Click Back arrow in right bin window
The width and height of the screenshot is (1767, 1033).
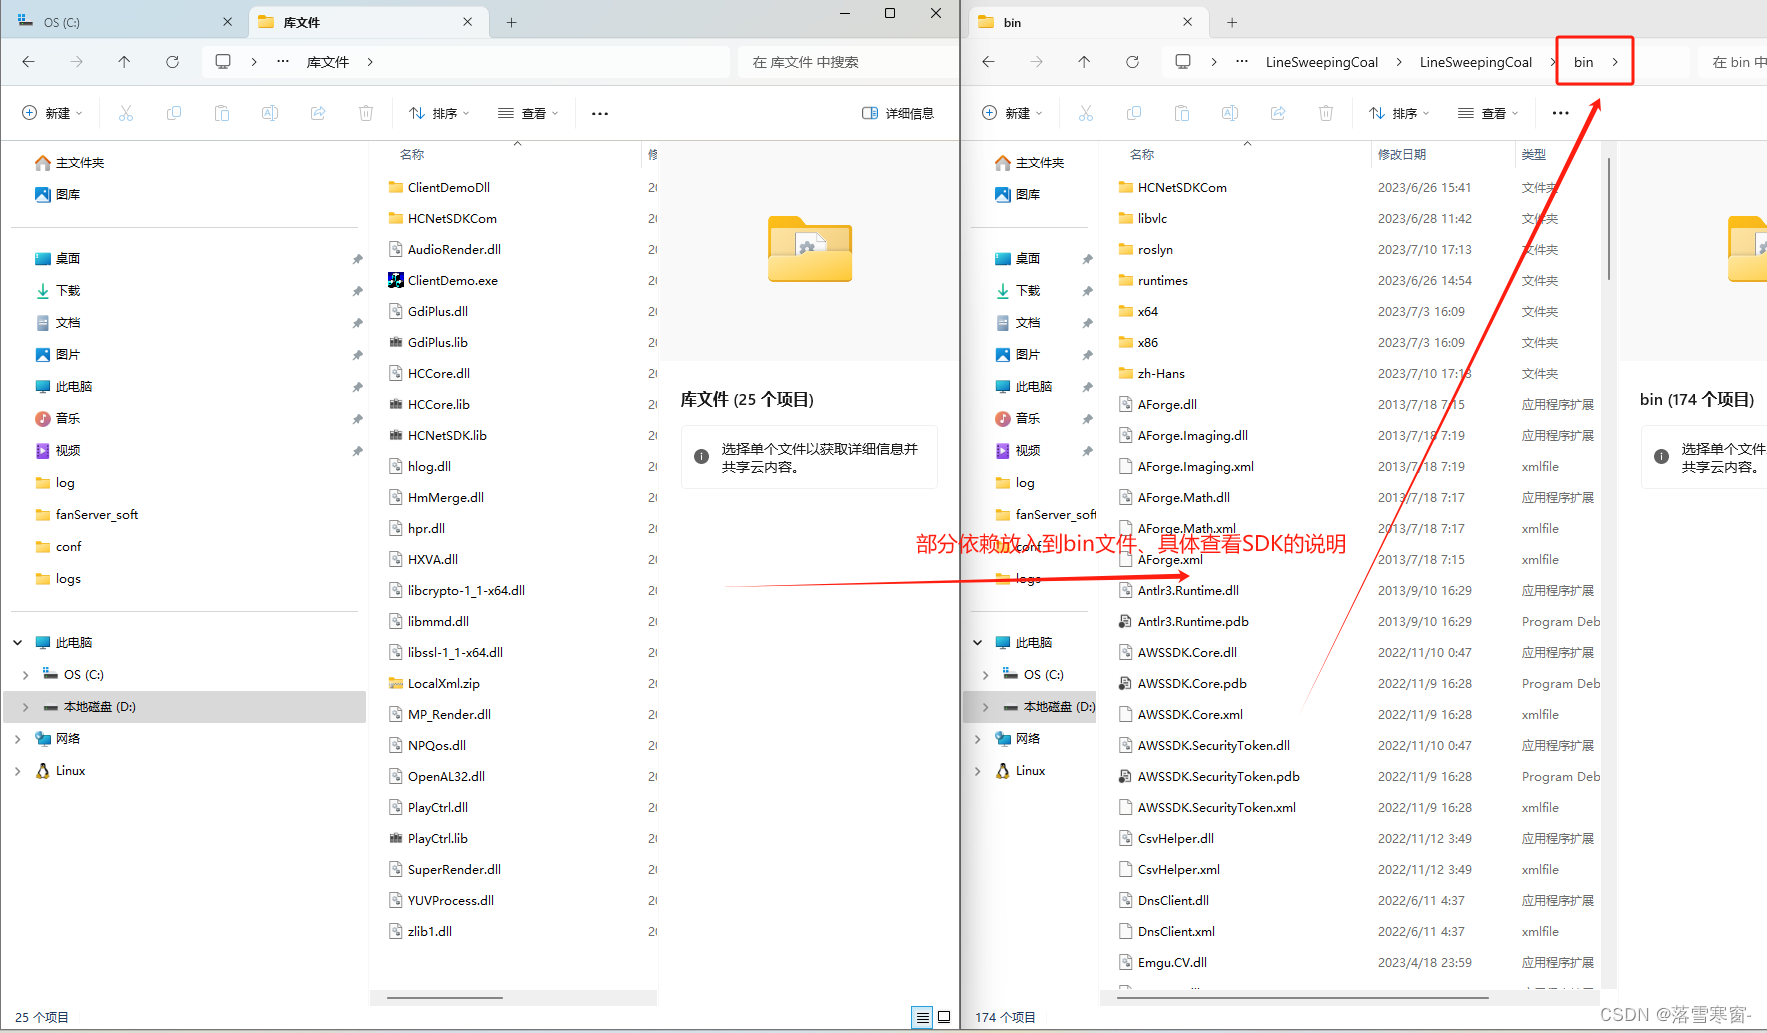988,62
